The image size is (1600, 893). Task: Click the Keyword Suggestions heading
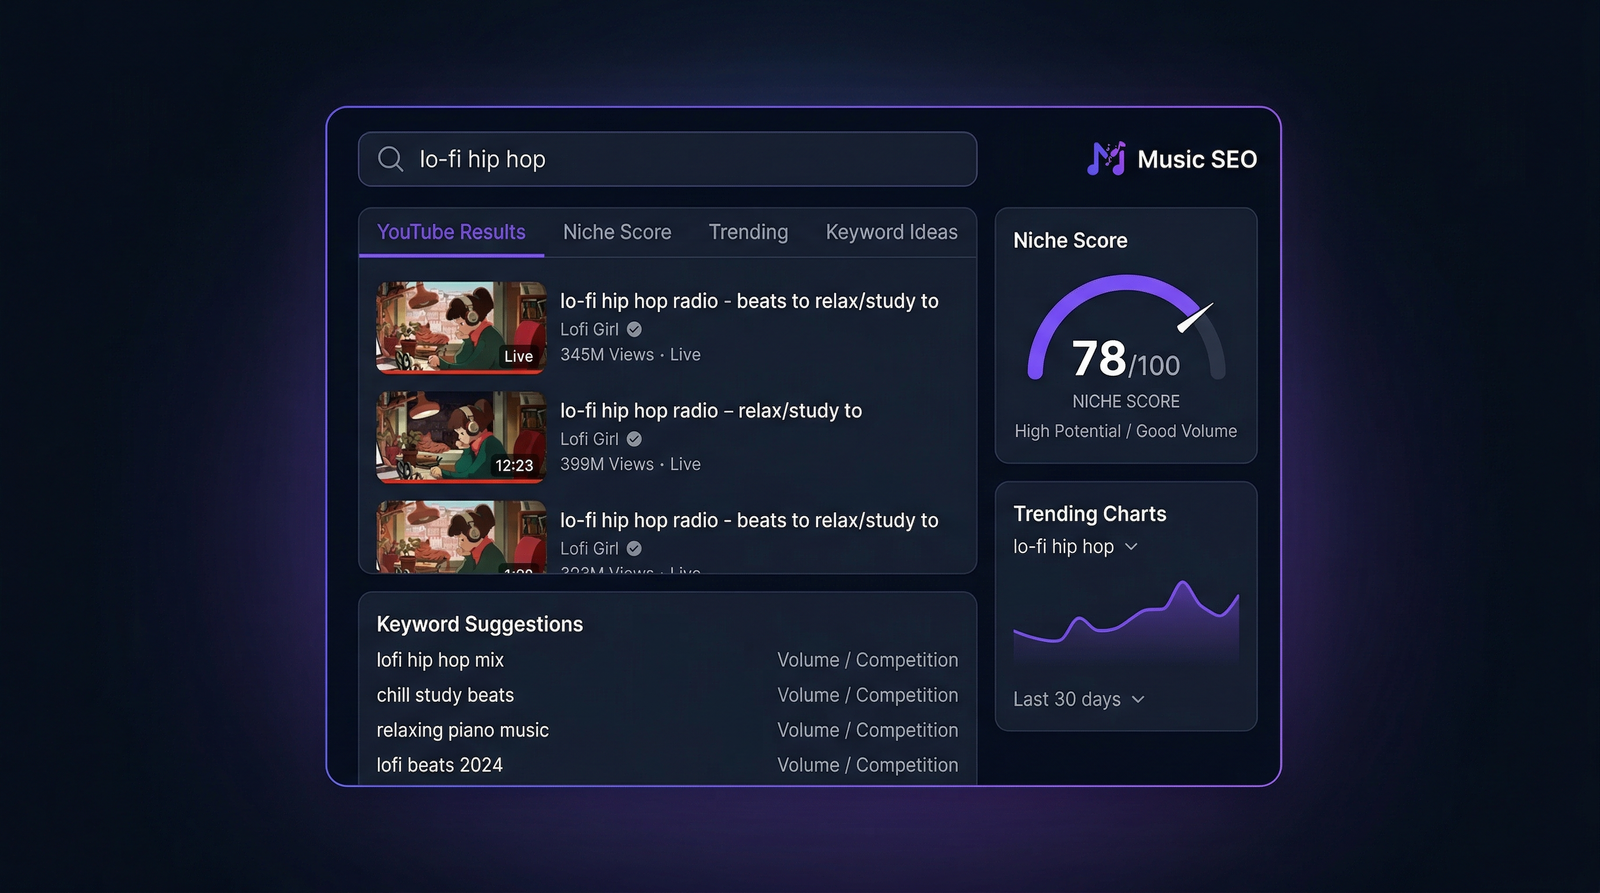479,624
